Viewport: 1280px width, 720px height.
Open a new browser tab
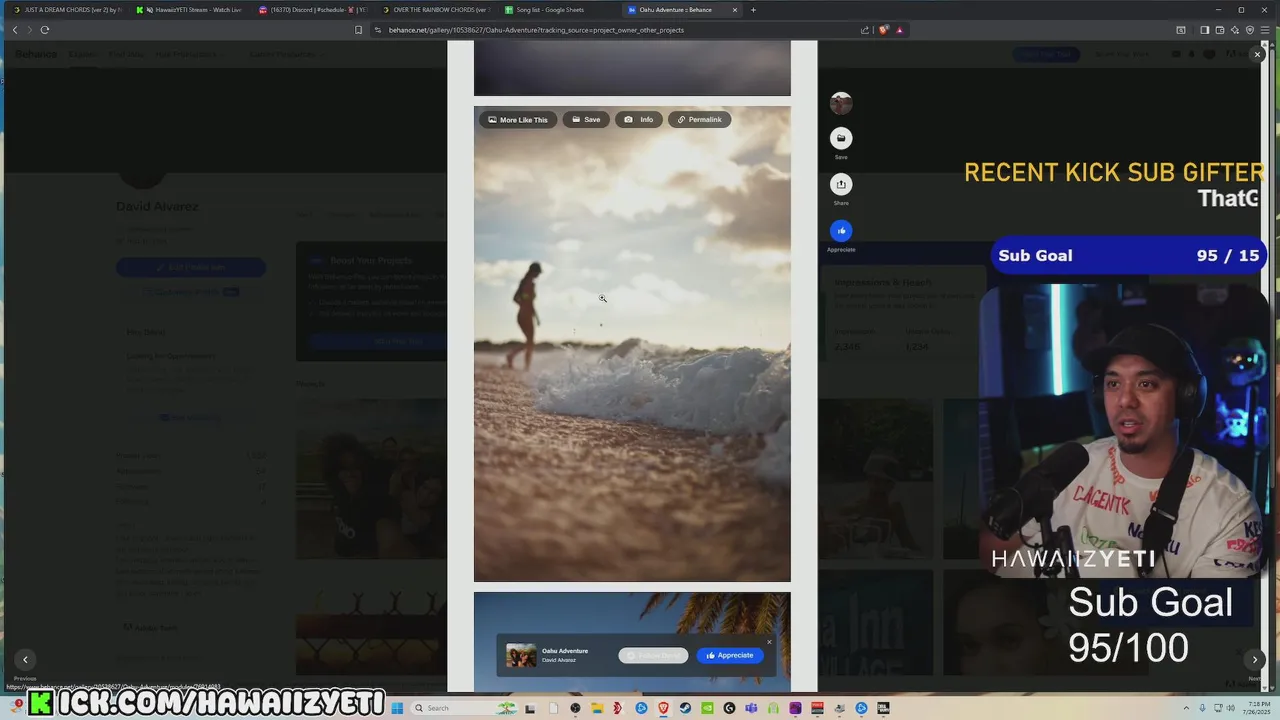pyautogui.click(x=753, y=10)
